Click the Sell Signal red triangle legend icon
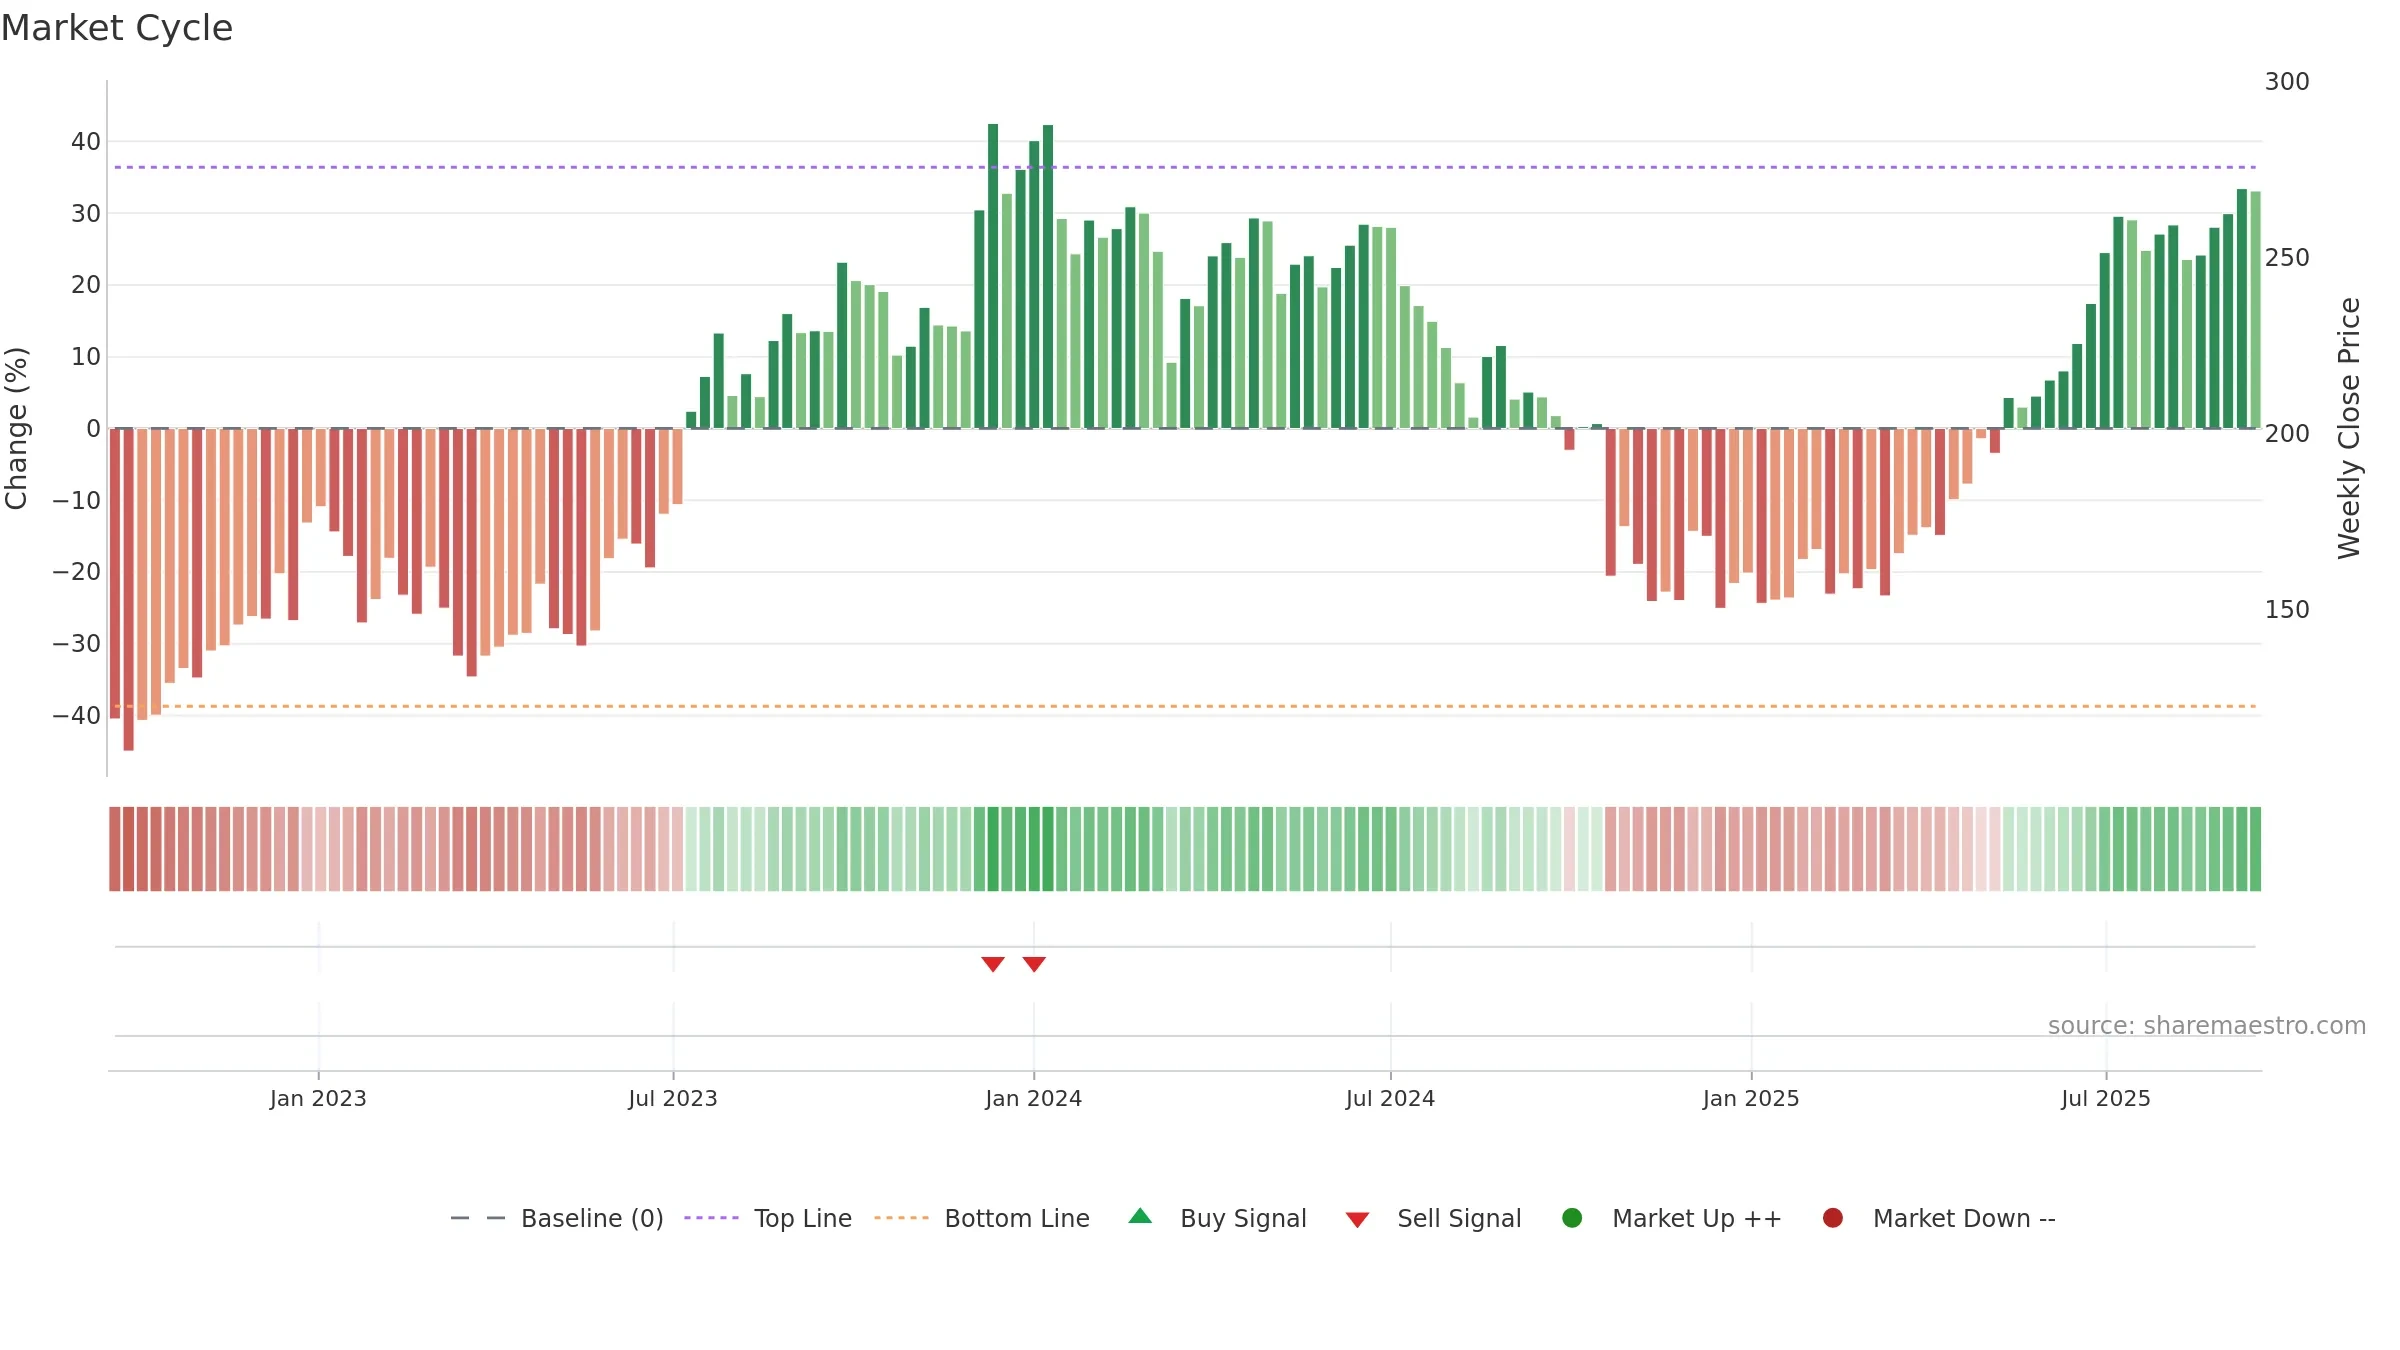Viewport: 2400px width, 1350px height. [1357, 1220]
